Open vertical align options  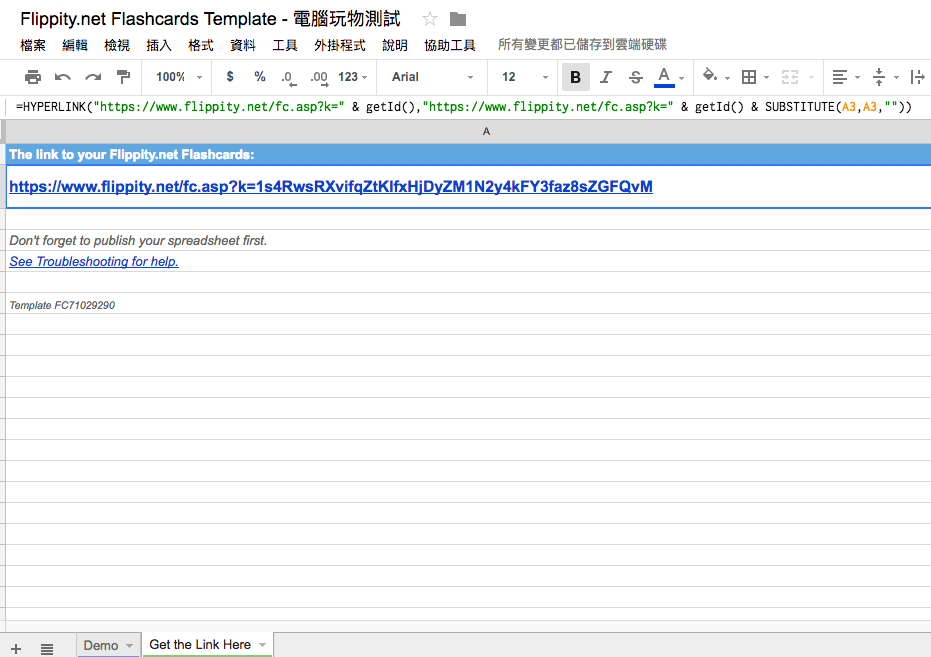pyautogui.click(x=879, y=77)
